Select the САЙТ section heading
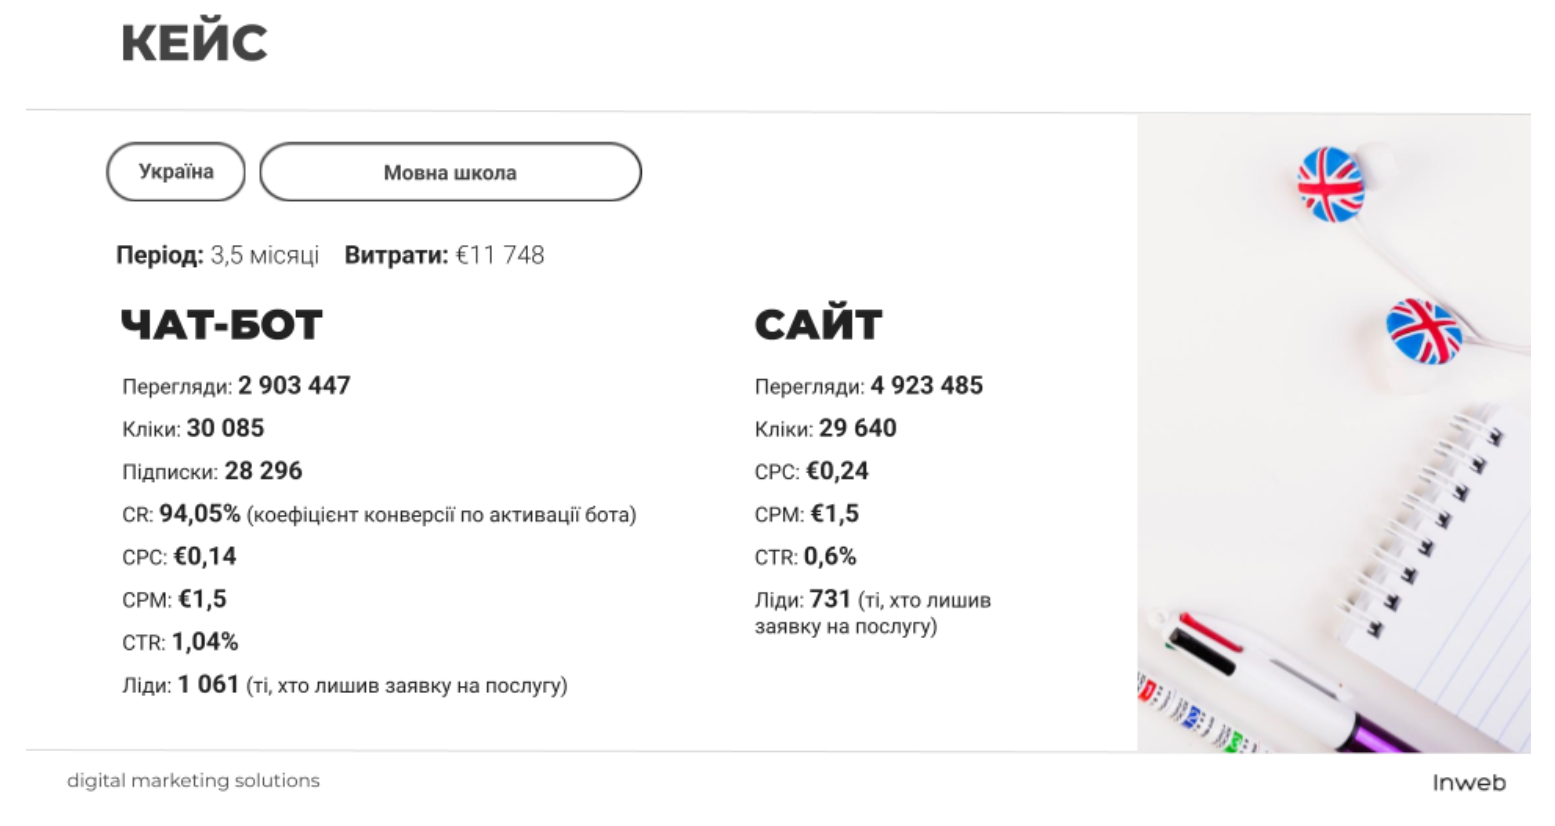This screenshot has height=826, width=1555. 818,325
